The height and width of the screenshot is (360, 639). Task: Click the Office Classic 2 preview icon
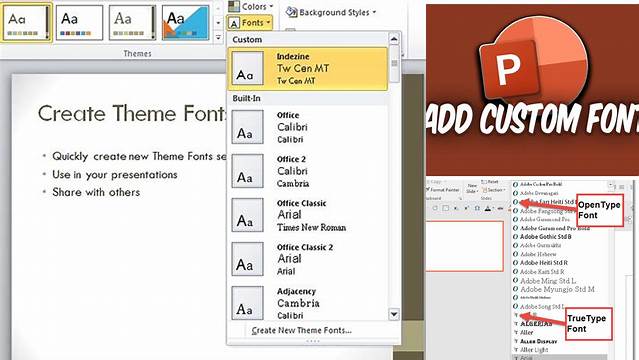tap(248, 259)
